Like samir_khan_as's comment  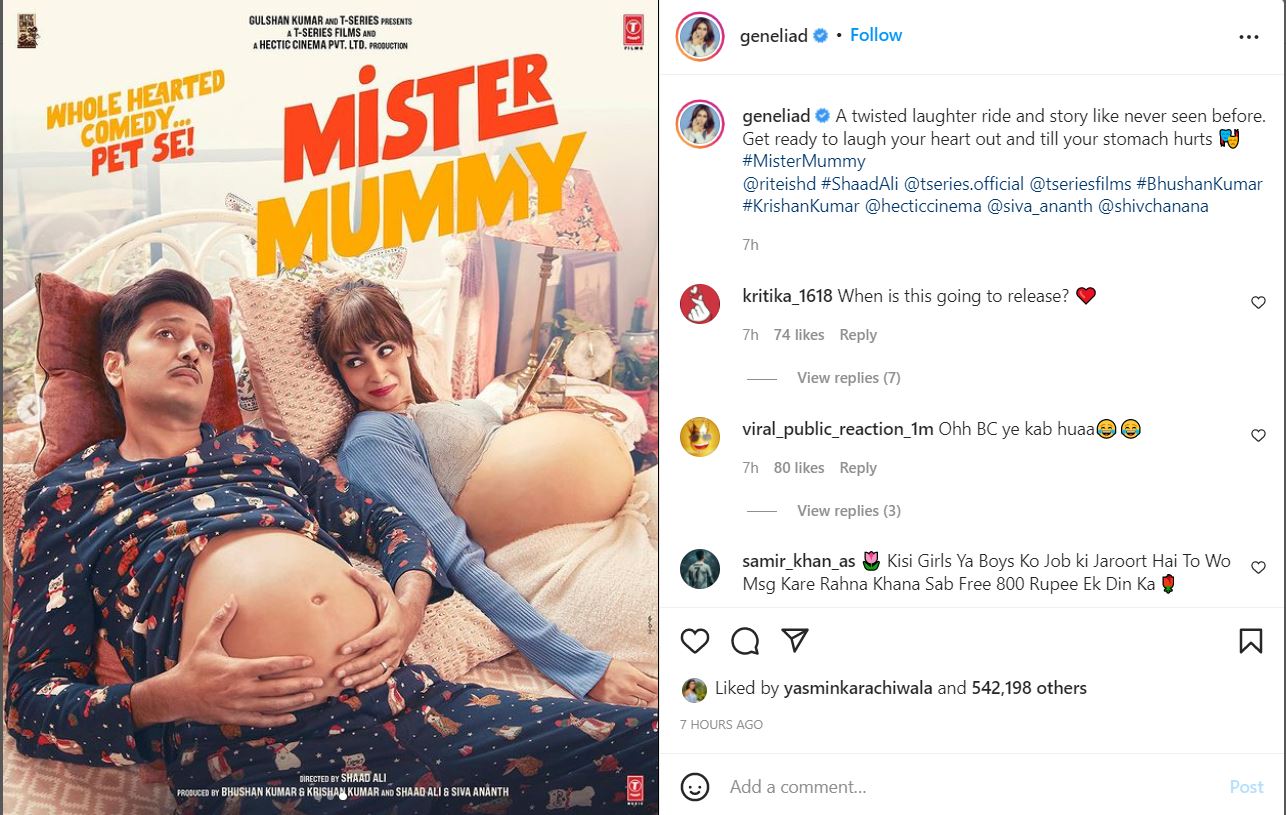pos(1259,568)
